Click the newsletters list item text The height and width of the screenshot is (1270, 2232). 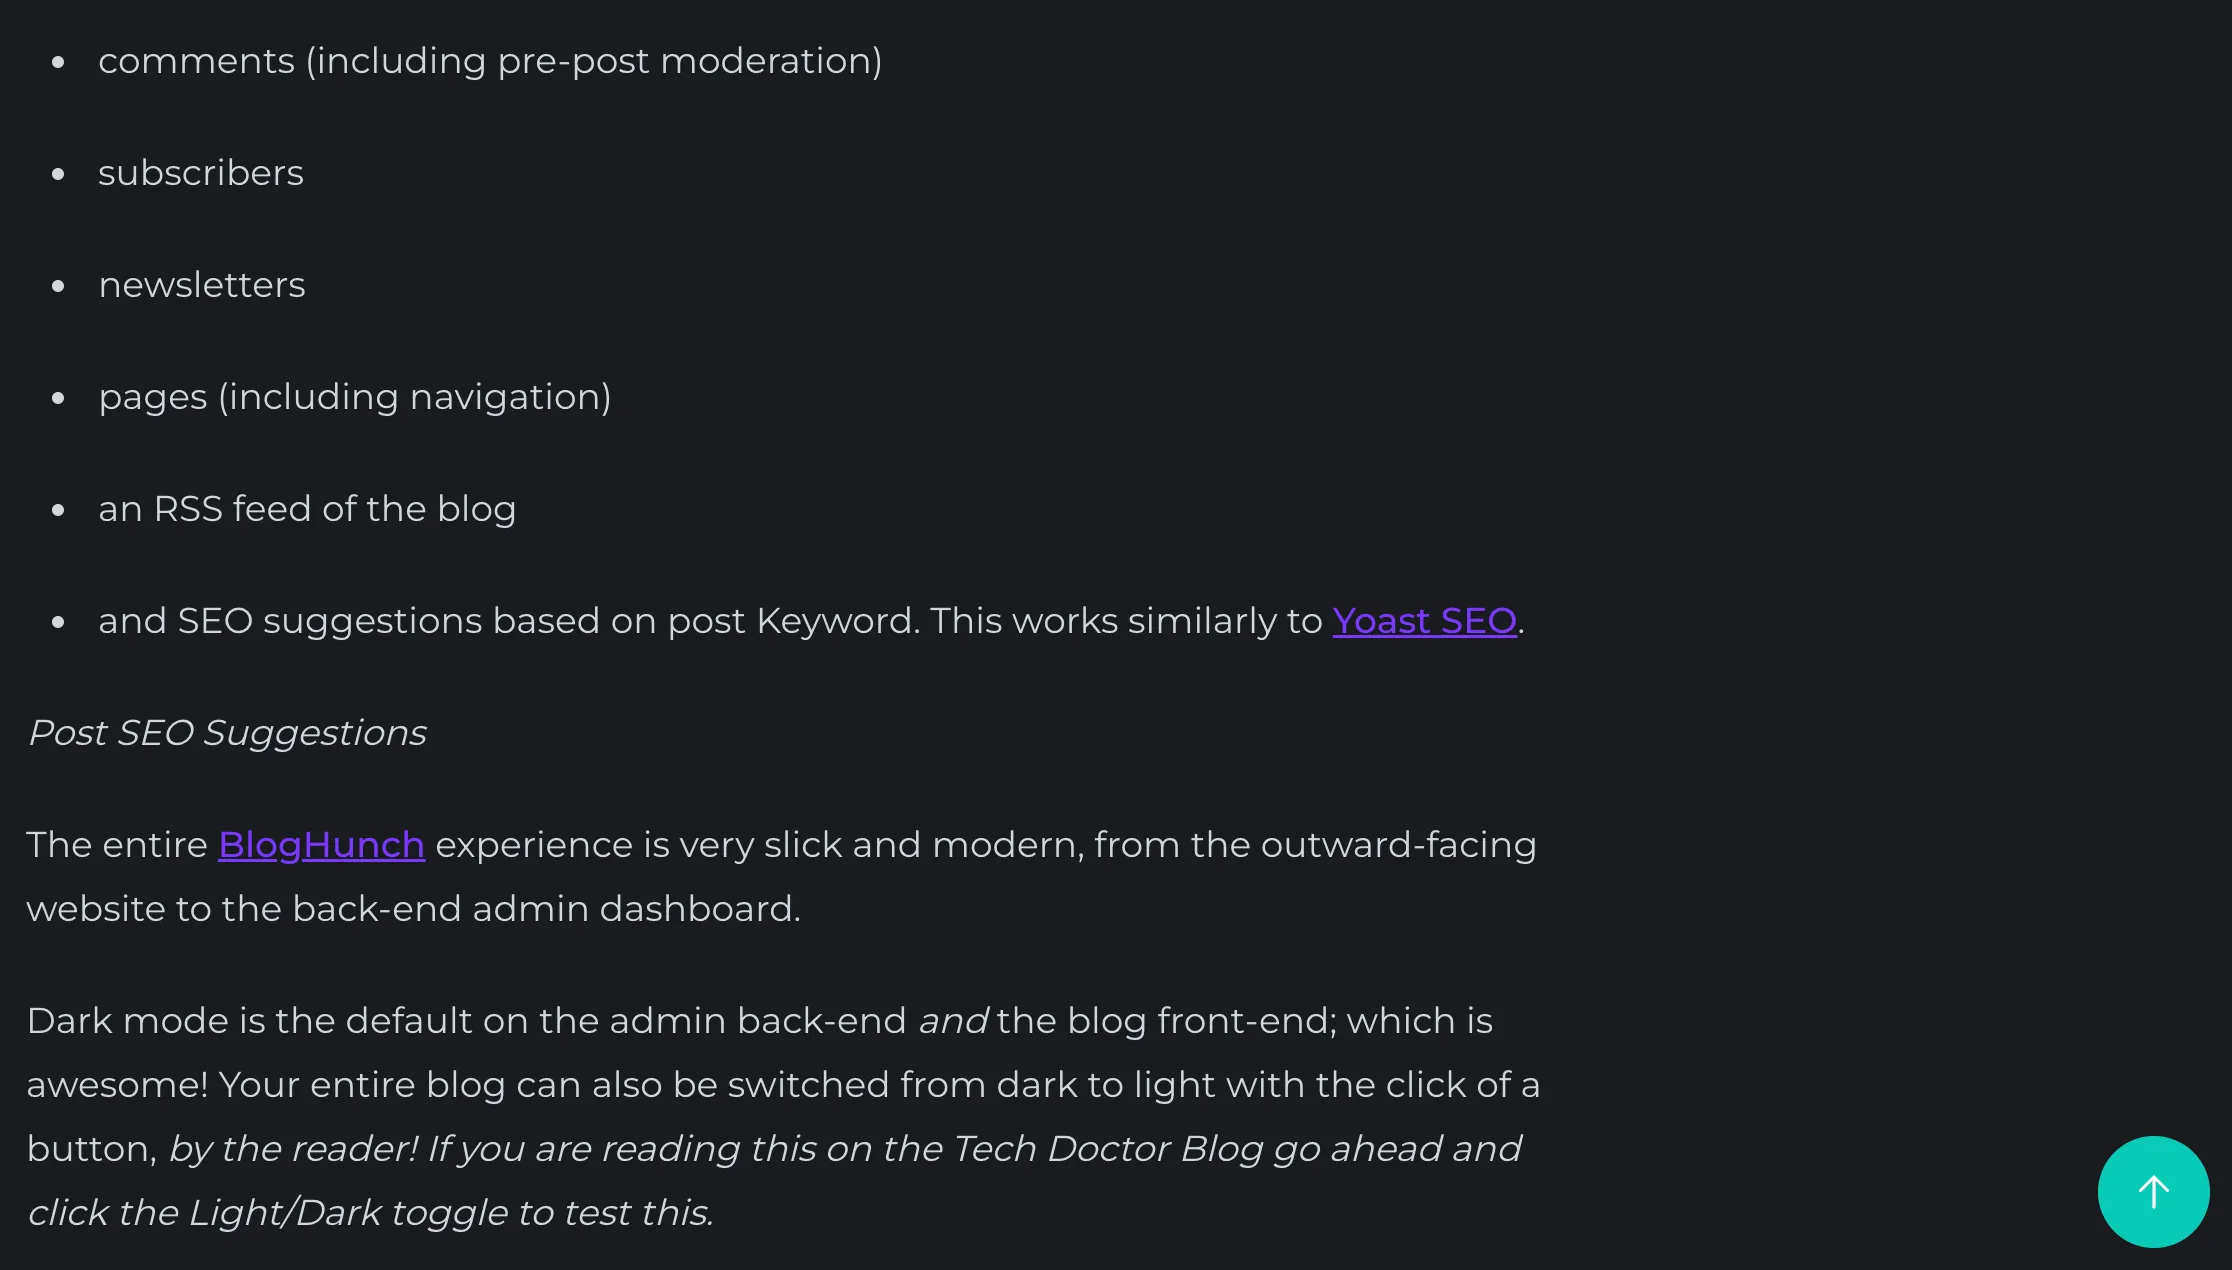pyautogui.click(x=202, y=285)
